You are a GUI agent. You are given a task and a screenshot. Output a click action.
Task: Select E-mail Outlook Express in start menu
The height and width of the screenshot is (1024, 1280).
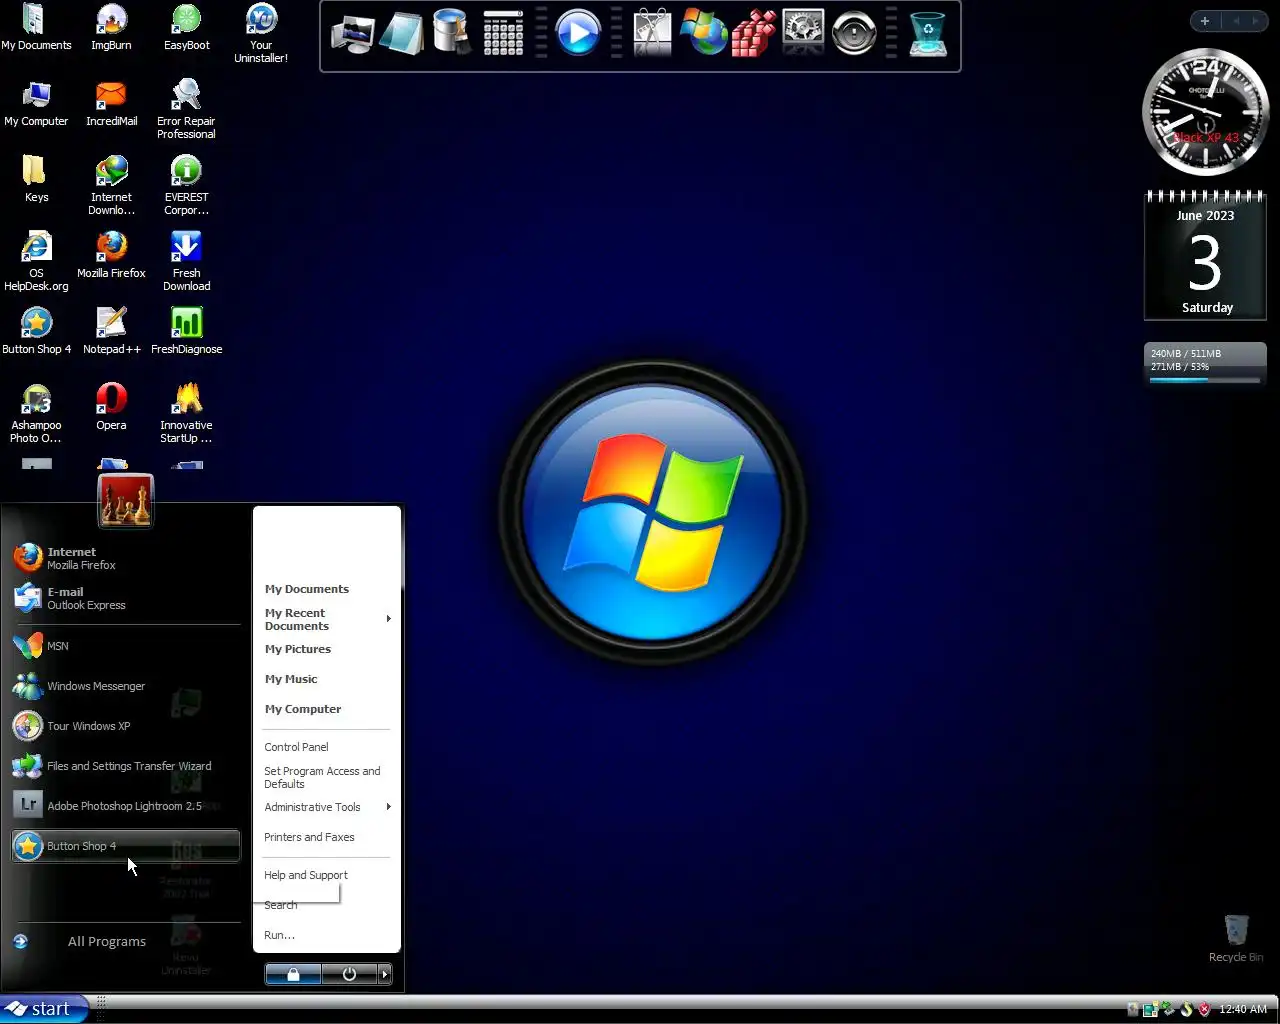point(125,598)
